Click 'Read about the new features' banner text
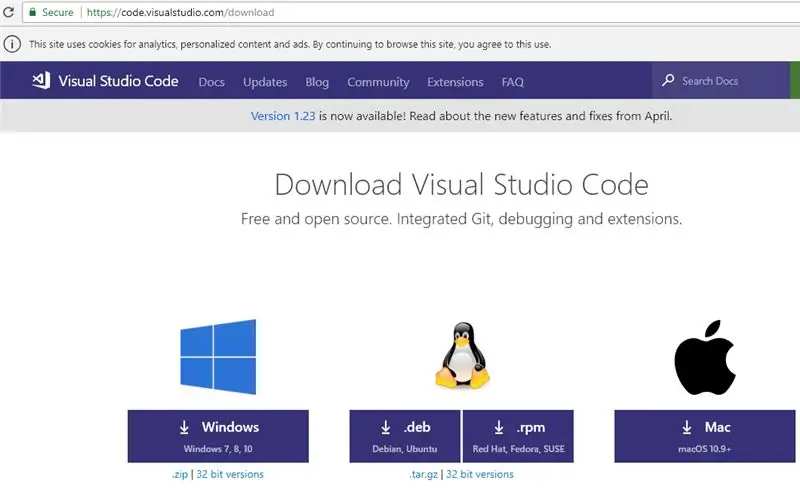 [x=540, y=116]
